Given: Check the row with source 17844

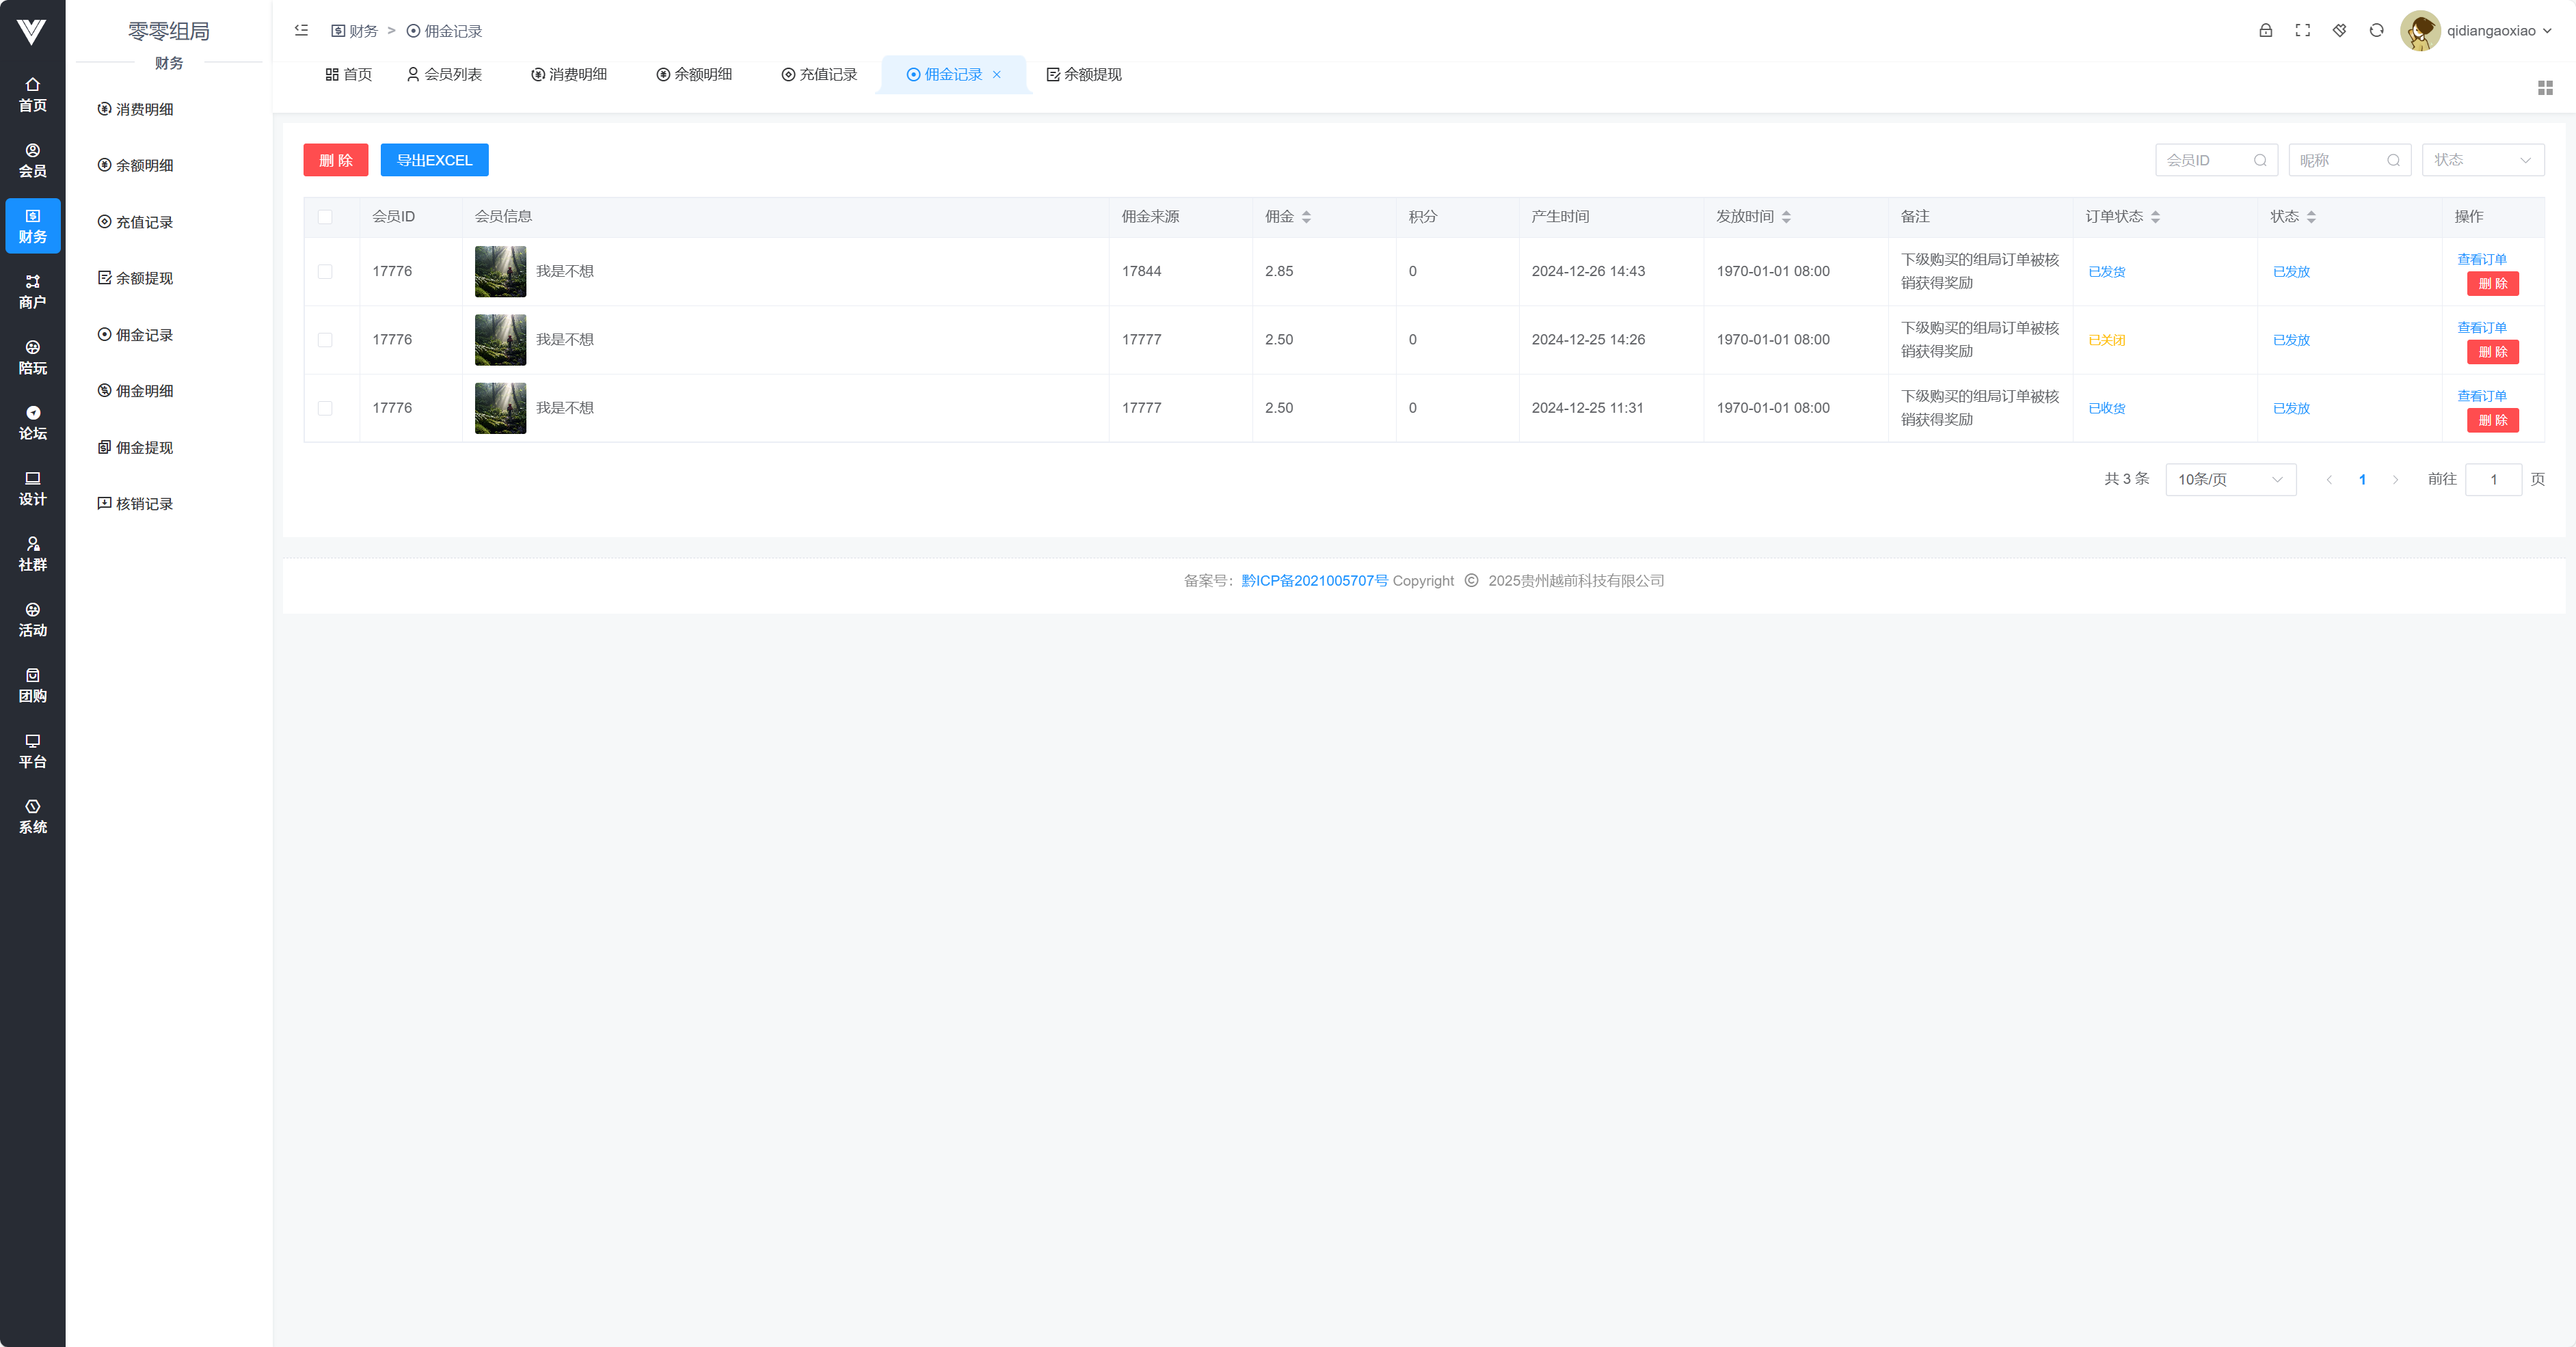Looking at the screenshot, I should pos(325,271).
